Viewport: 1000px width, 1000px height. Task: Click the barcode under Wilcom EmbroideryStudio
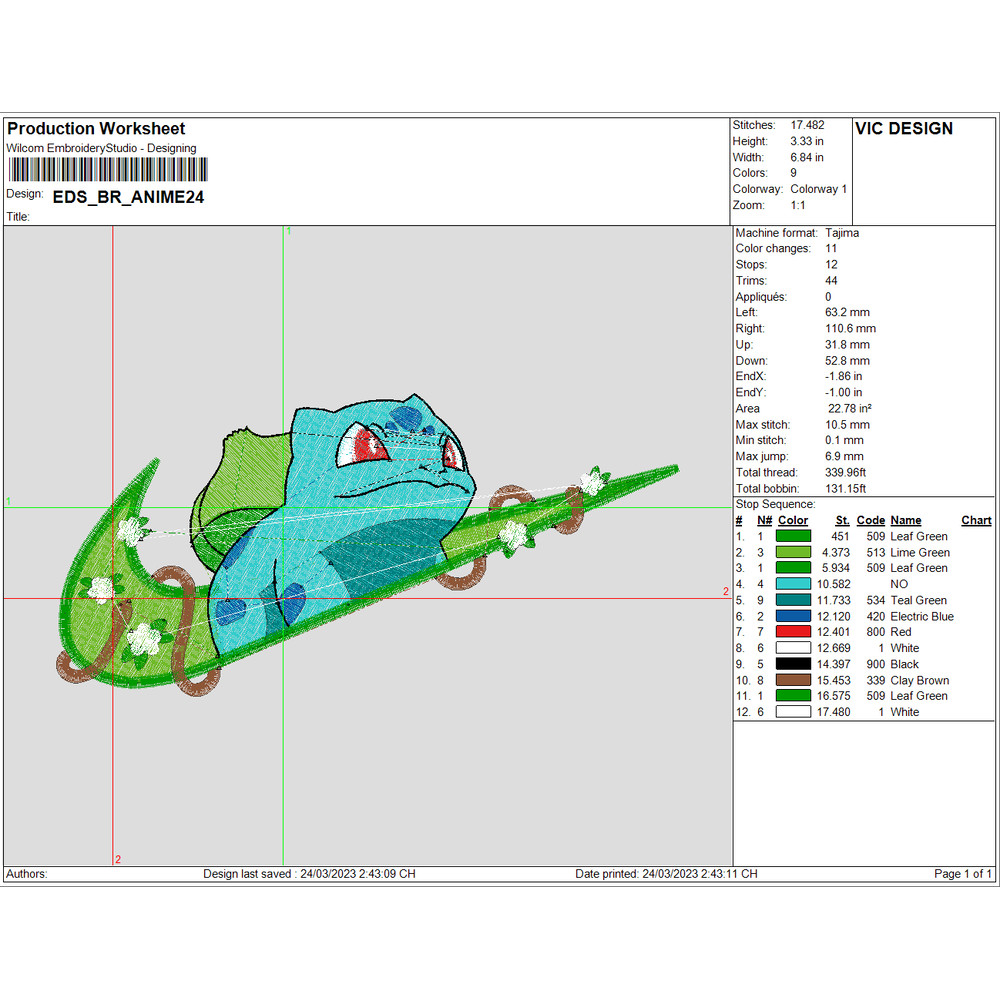(x=107, y=170)
